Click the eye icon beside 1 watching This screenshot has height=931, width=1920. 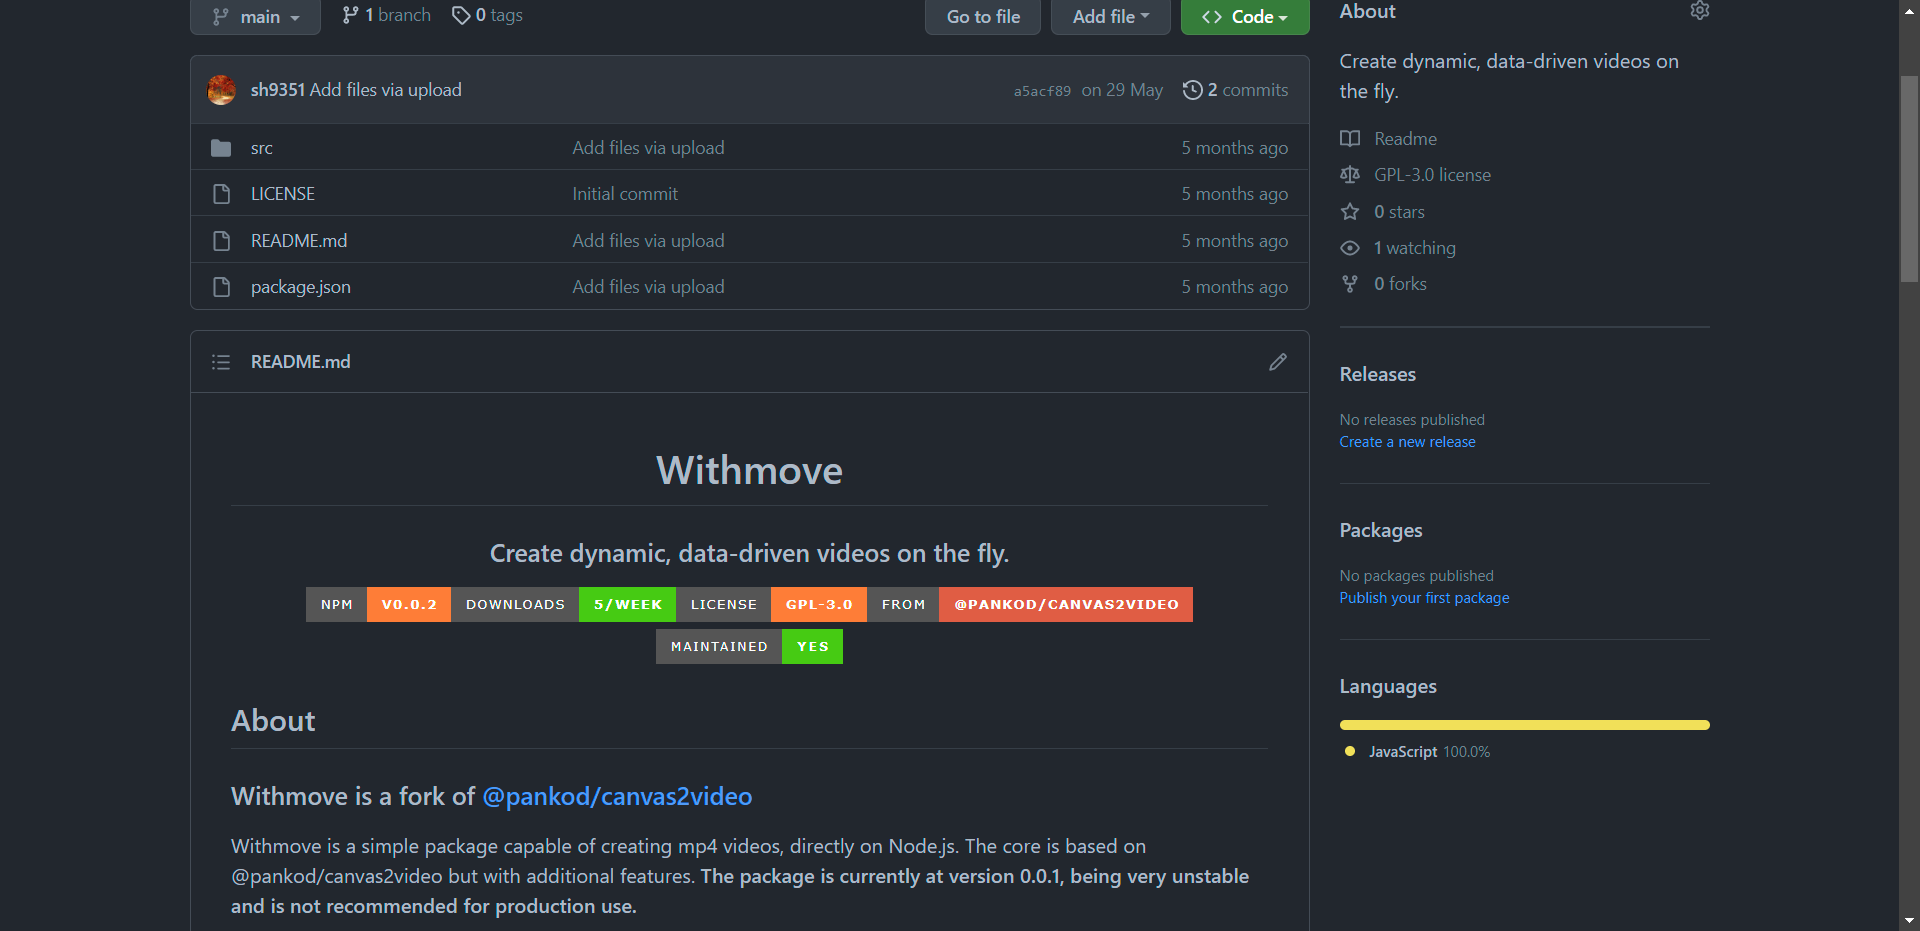(1350, 248)
